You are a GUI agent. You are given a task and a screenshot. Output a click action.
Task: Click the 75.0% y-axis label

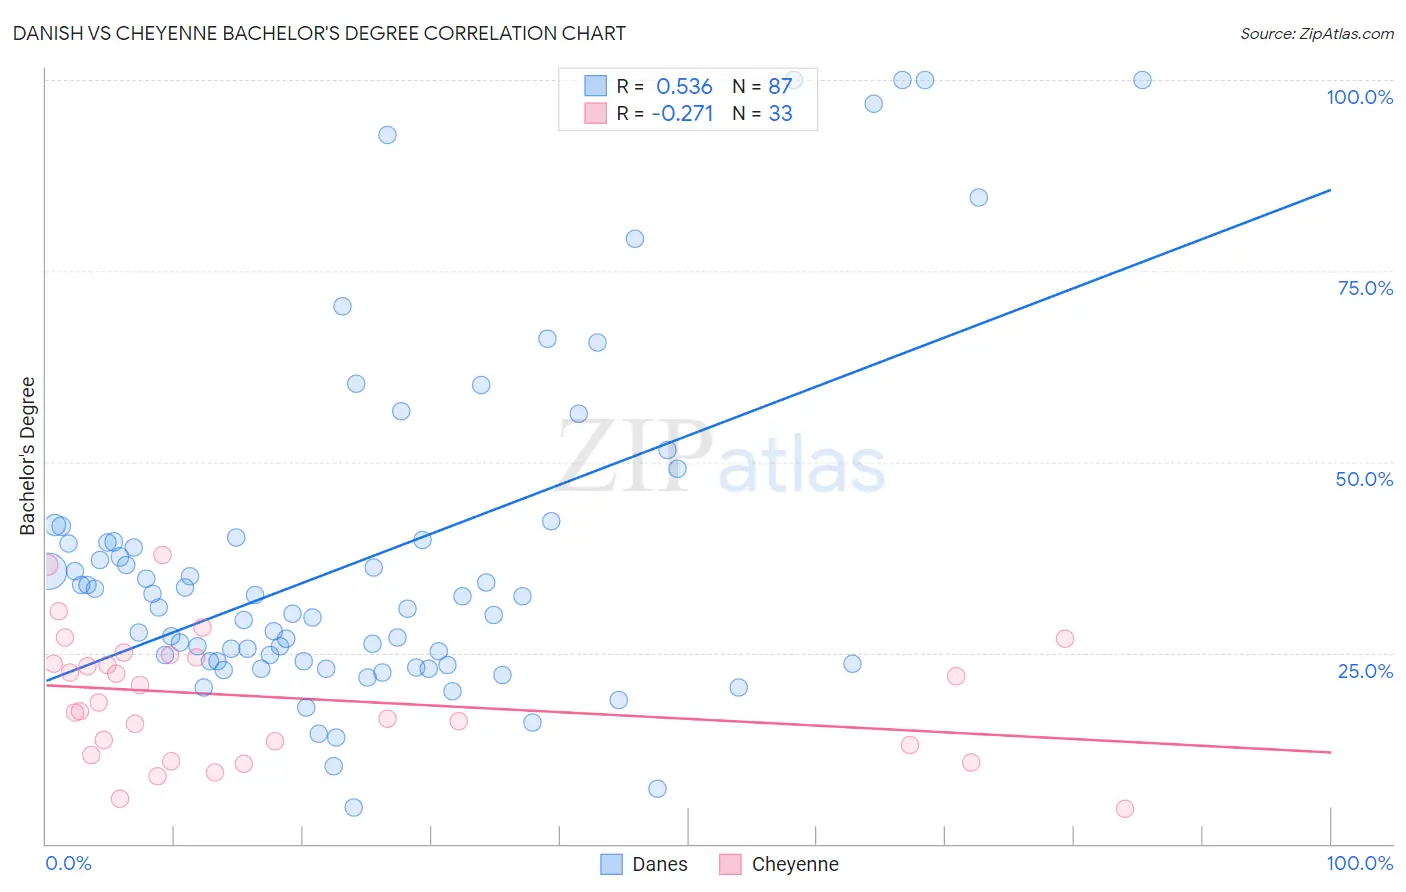click(x=1365, y=288)
